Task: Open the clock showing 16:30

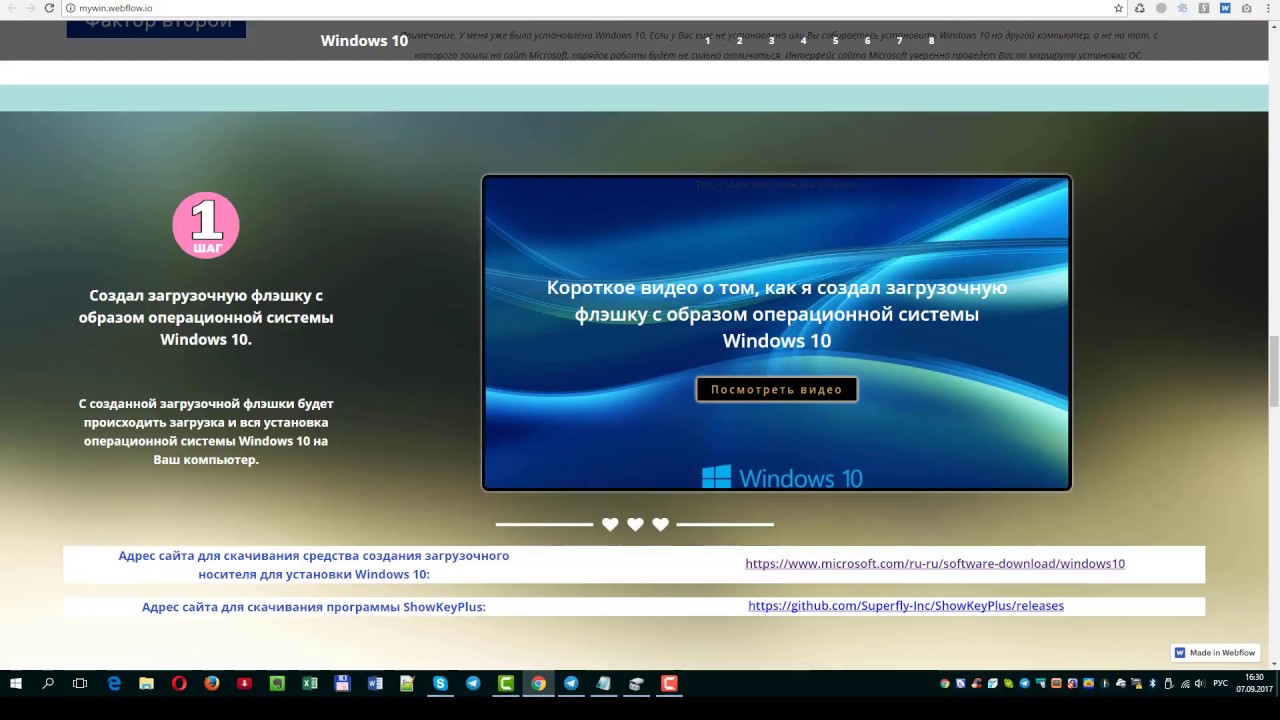Action: pos(1254,684)
